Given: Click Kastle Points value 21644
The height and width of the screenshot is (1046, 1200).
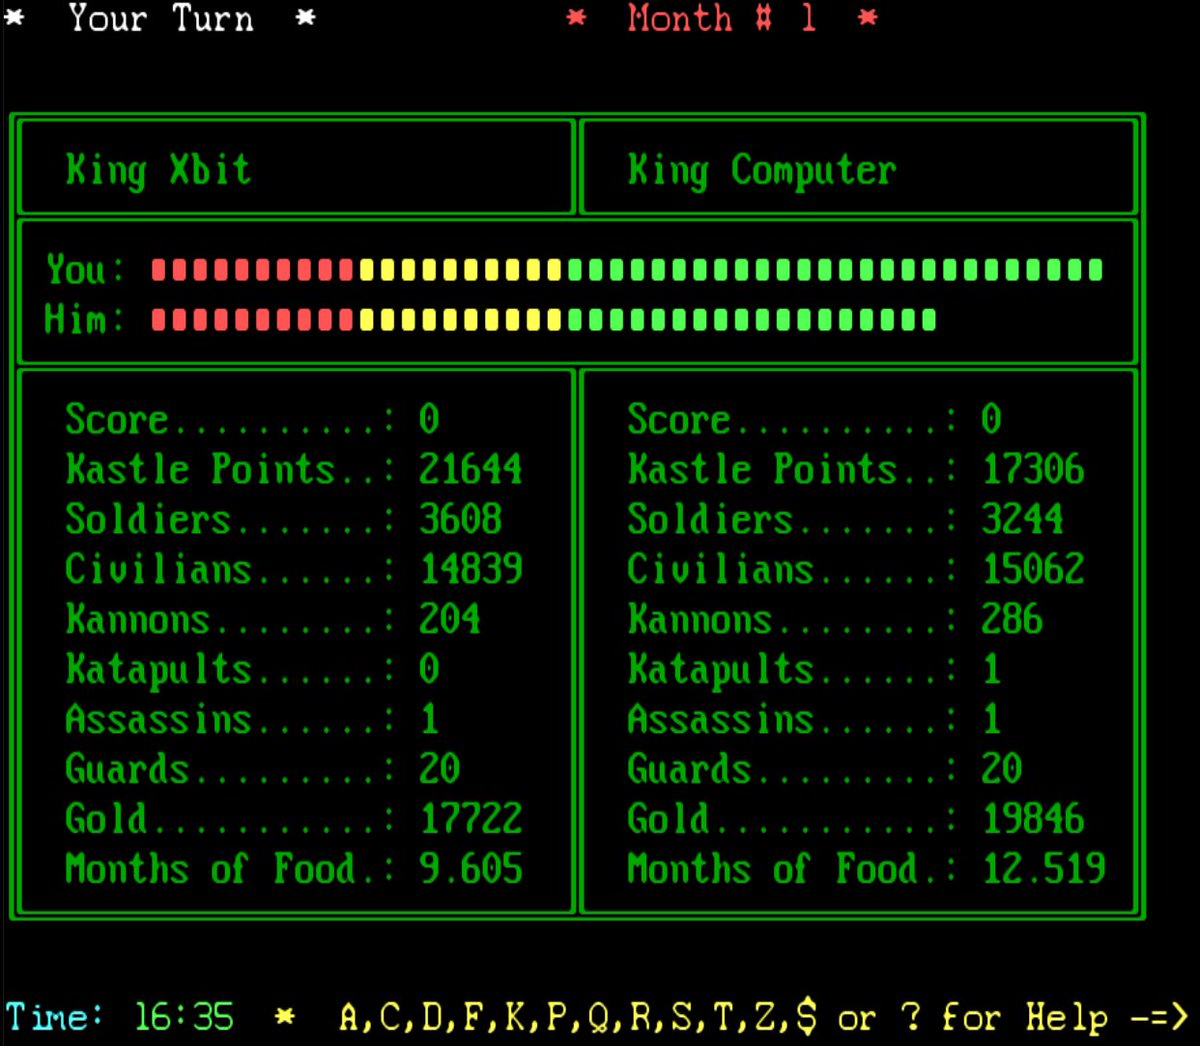Looking at the screenshot, I should point(470,469).
